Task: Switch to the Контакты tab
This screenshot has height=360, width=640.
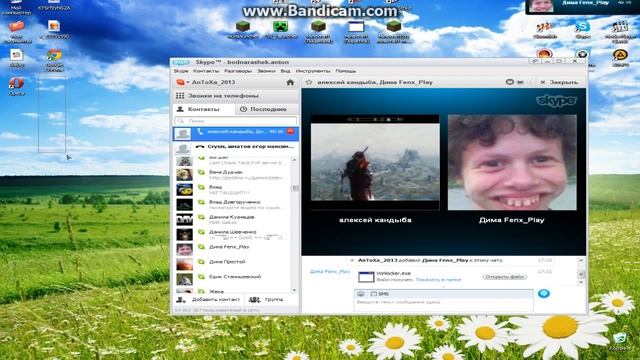Action: (x=204, y=109)
